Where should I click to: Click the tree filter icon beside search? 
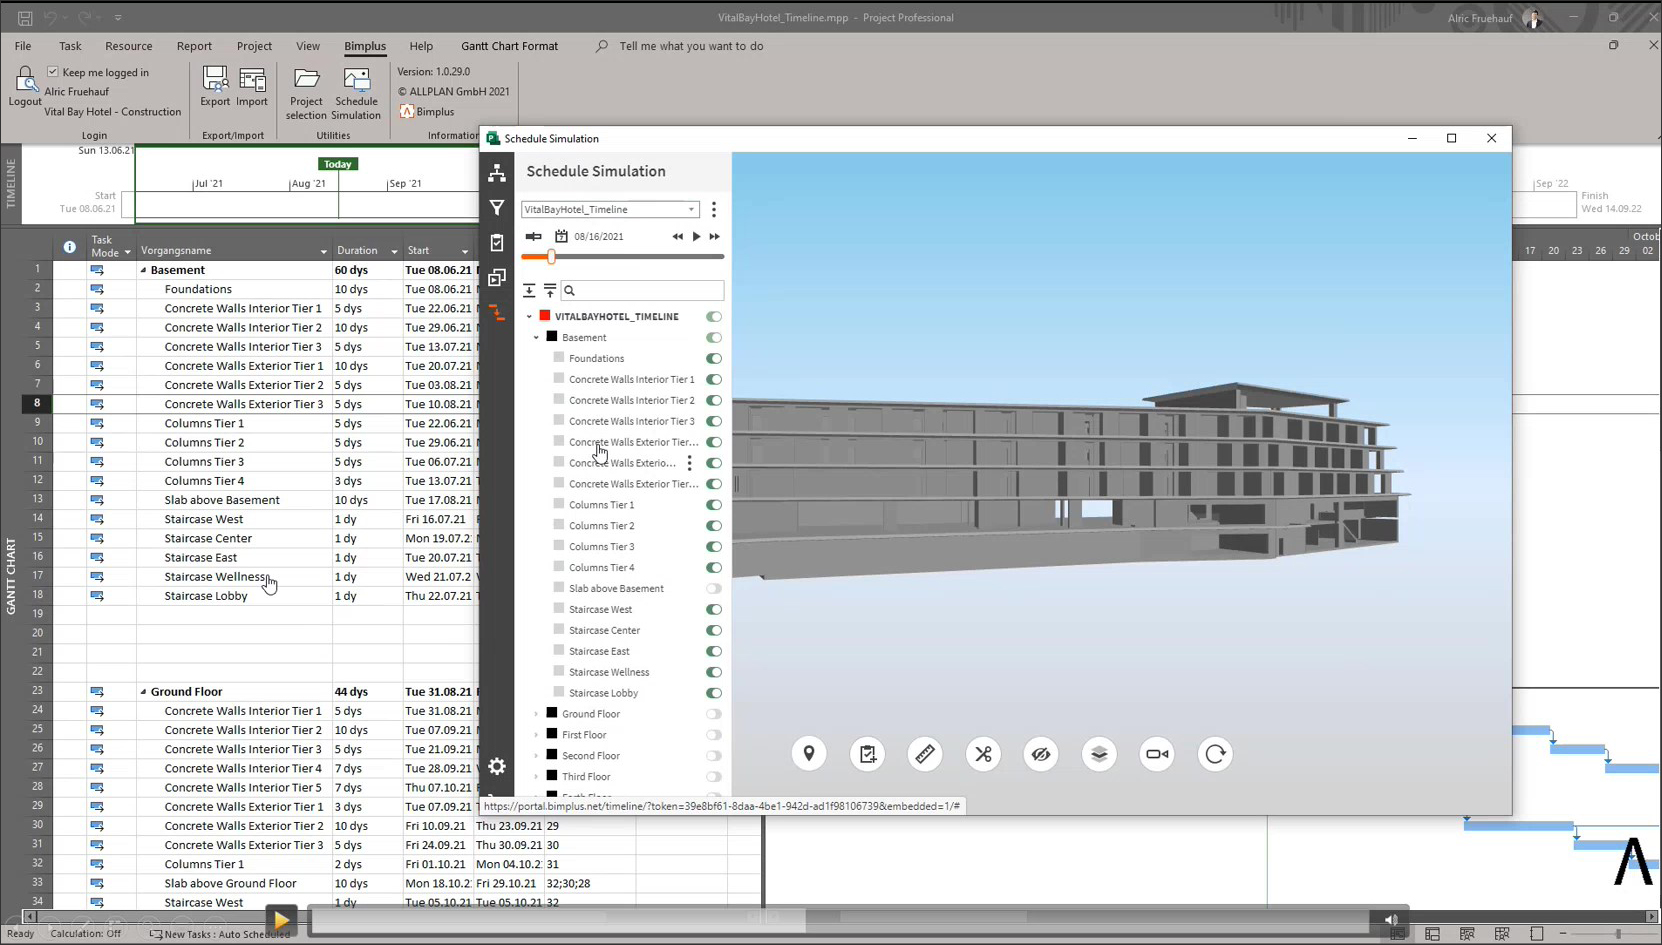[x=550, y=290]
